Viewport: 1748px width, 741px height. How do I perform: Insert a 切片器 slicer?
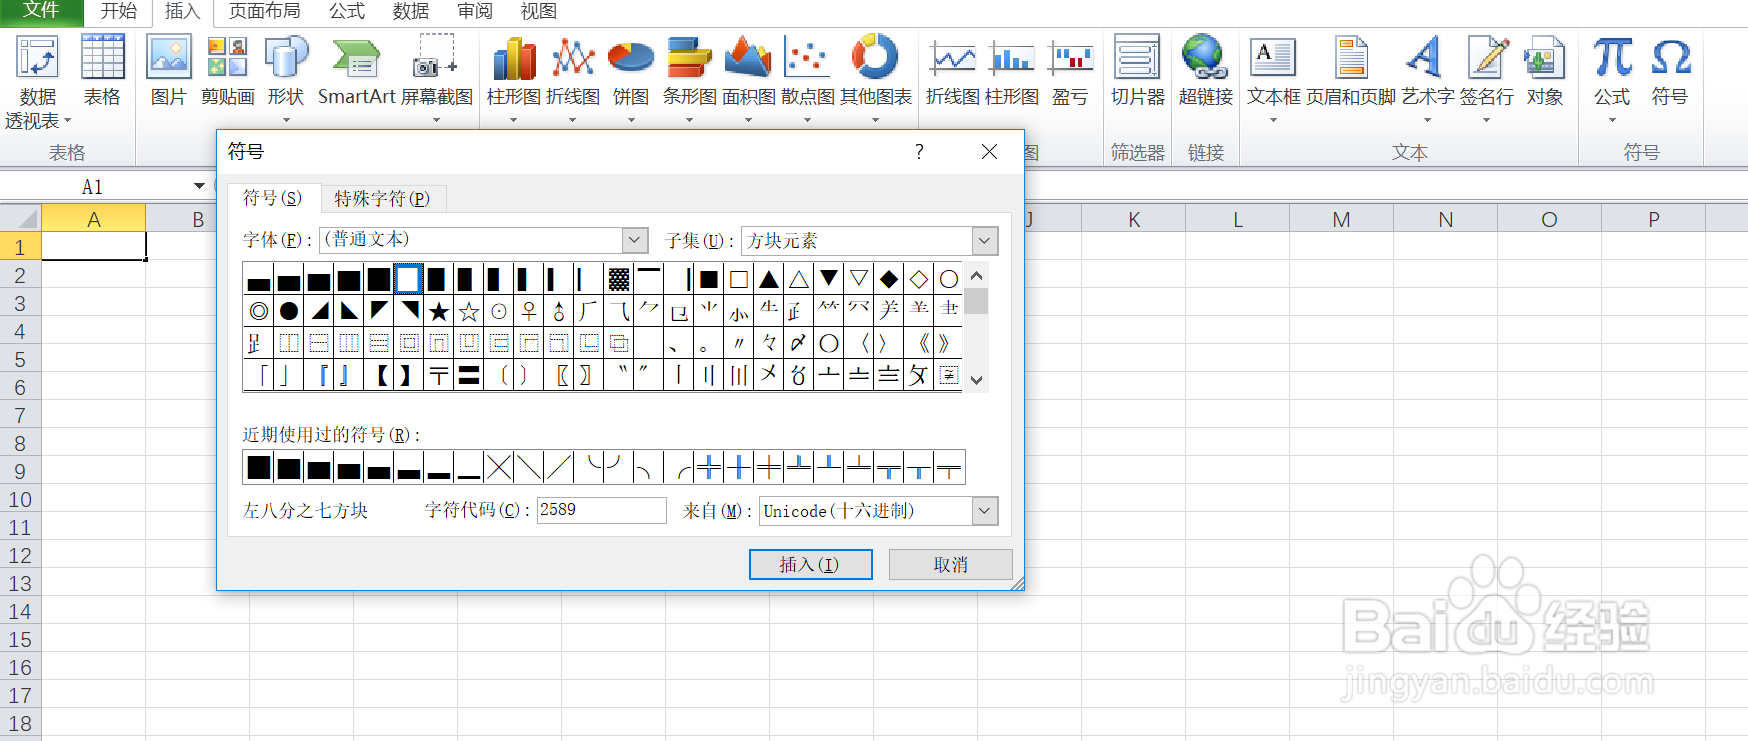pyautogui.click(x=1138, y=70)
